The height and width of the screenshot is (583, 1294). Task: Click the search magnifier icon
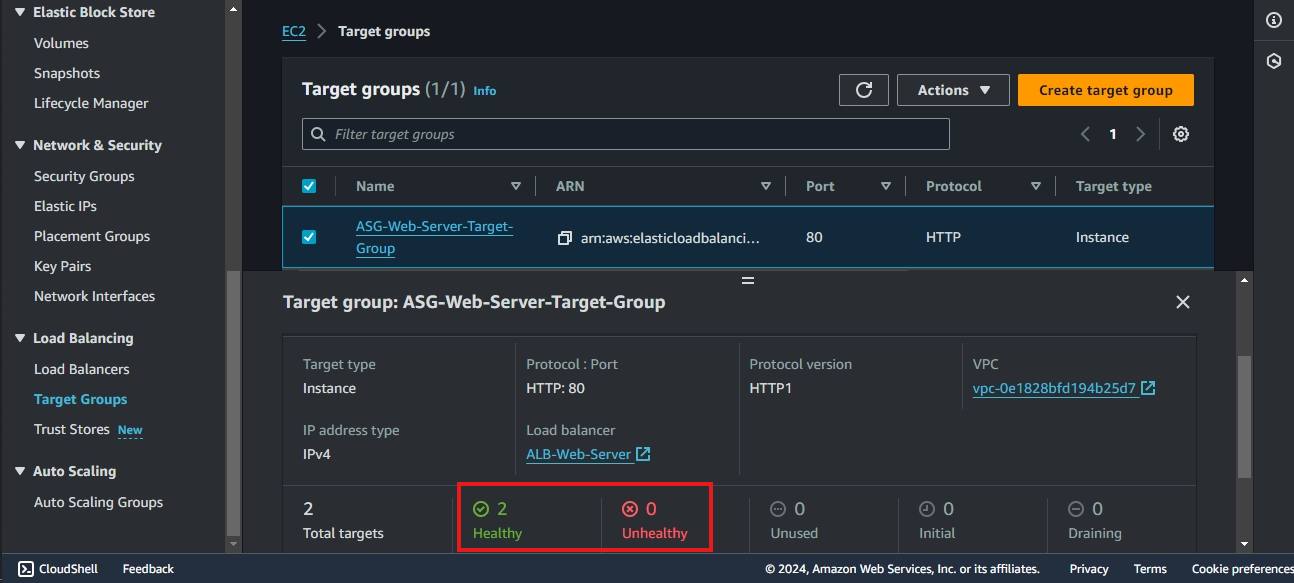[x=319, y=134]
